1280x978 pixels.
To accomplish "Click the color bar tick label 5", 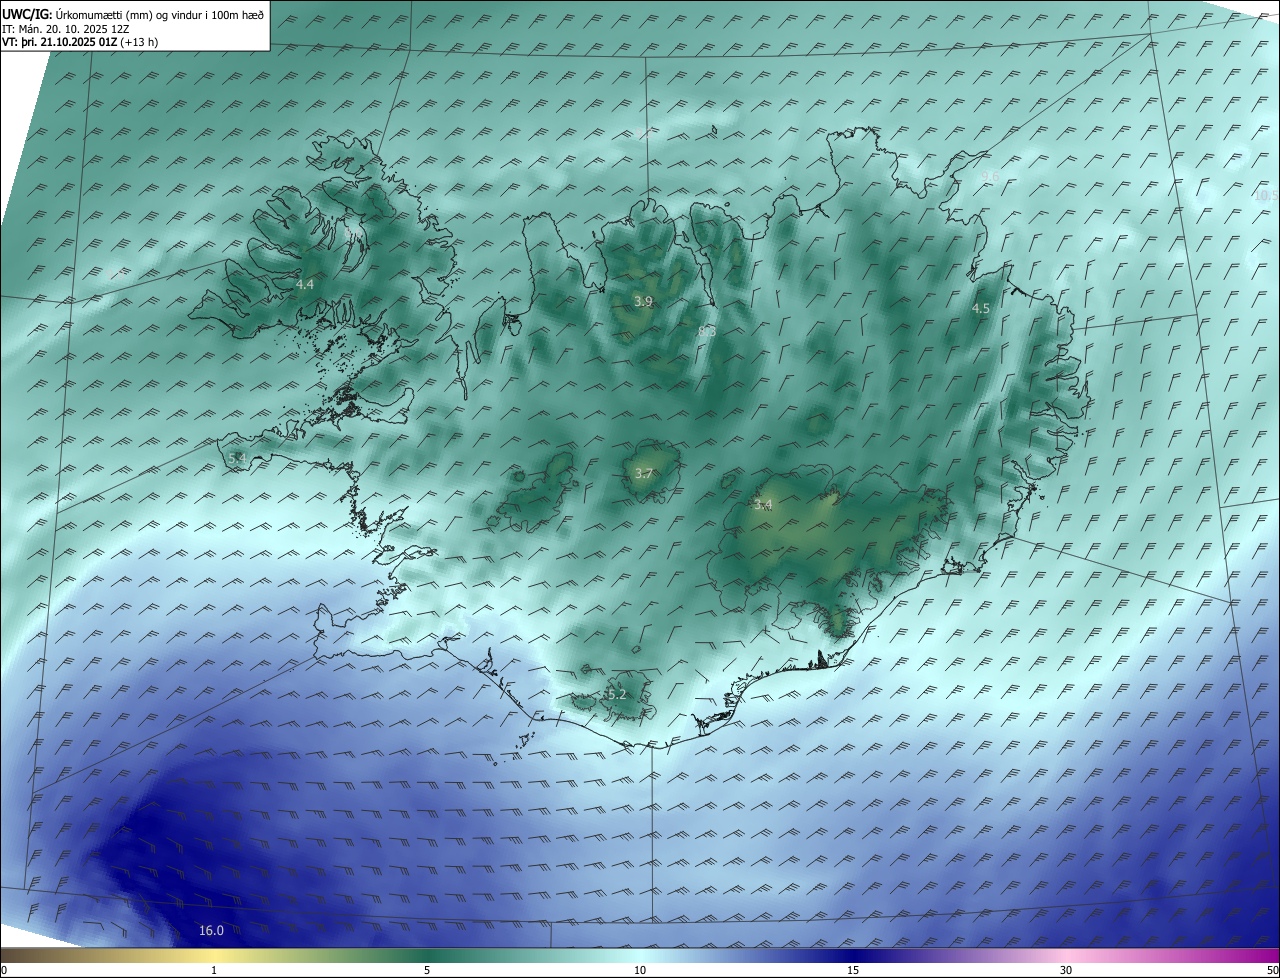I will pyautogui.click(x=427, y=970).
